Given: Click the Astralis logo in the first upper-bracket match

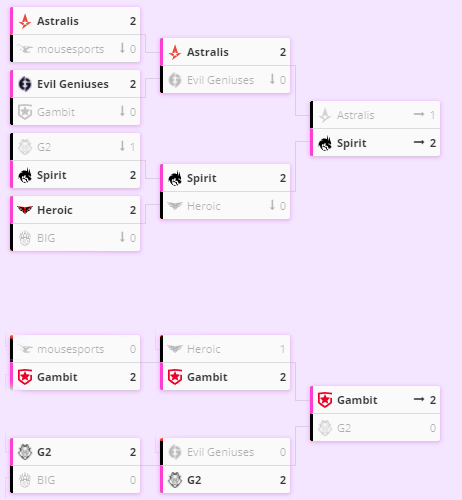Looking at the screenshot, I should [x=25, y=21].
